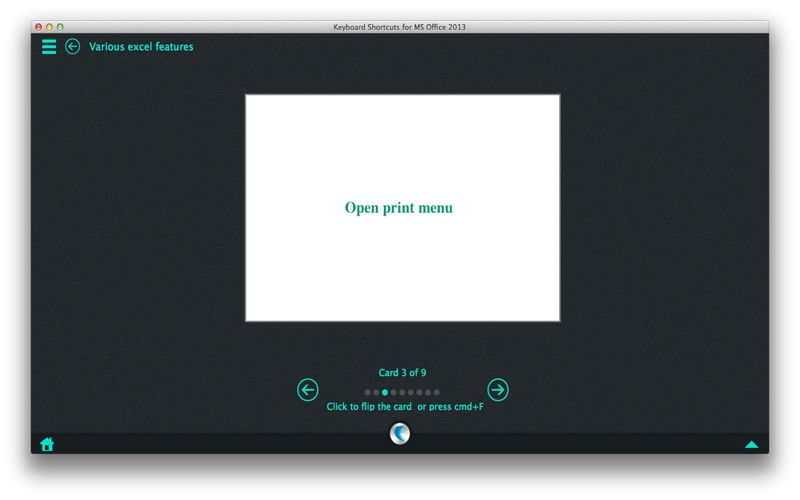Go back using the circled arrow beside the title
The image size is (800, 500).
pyautogui.click(x=72, y=46)
